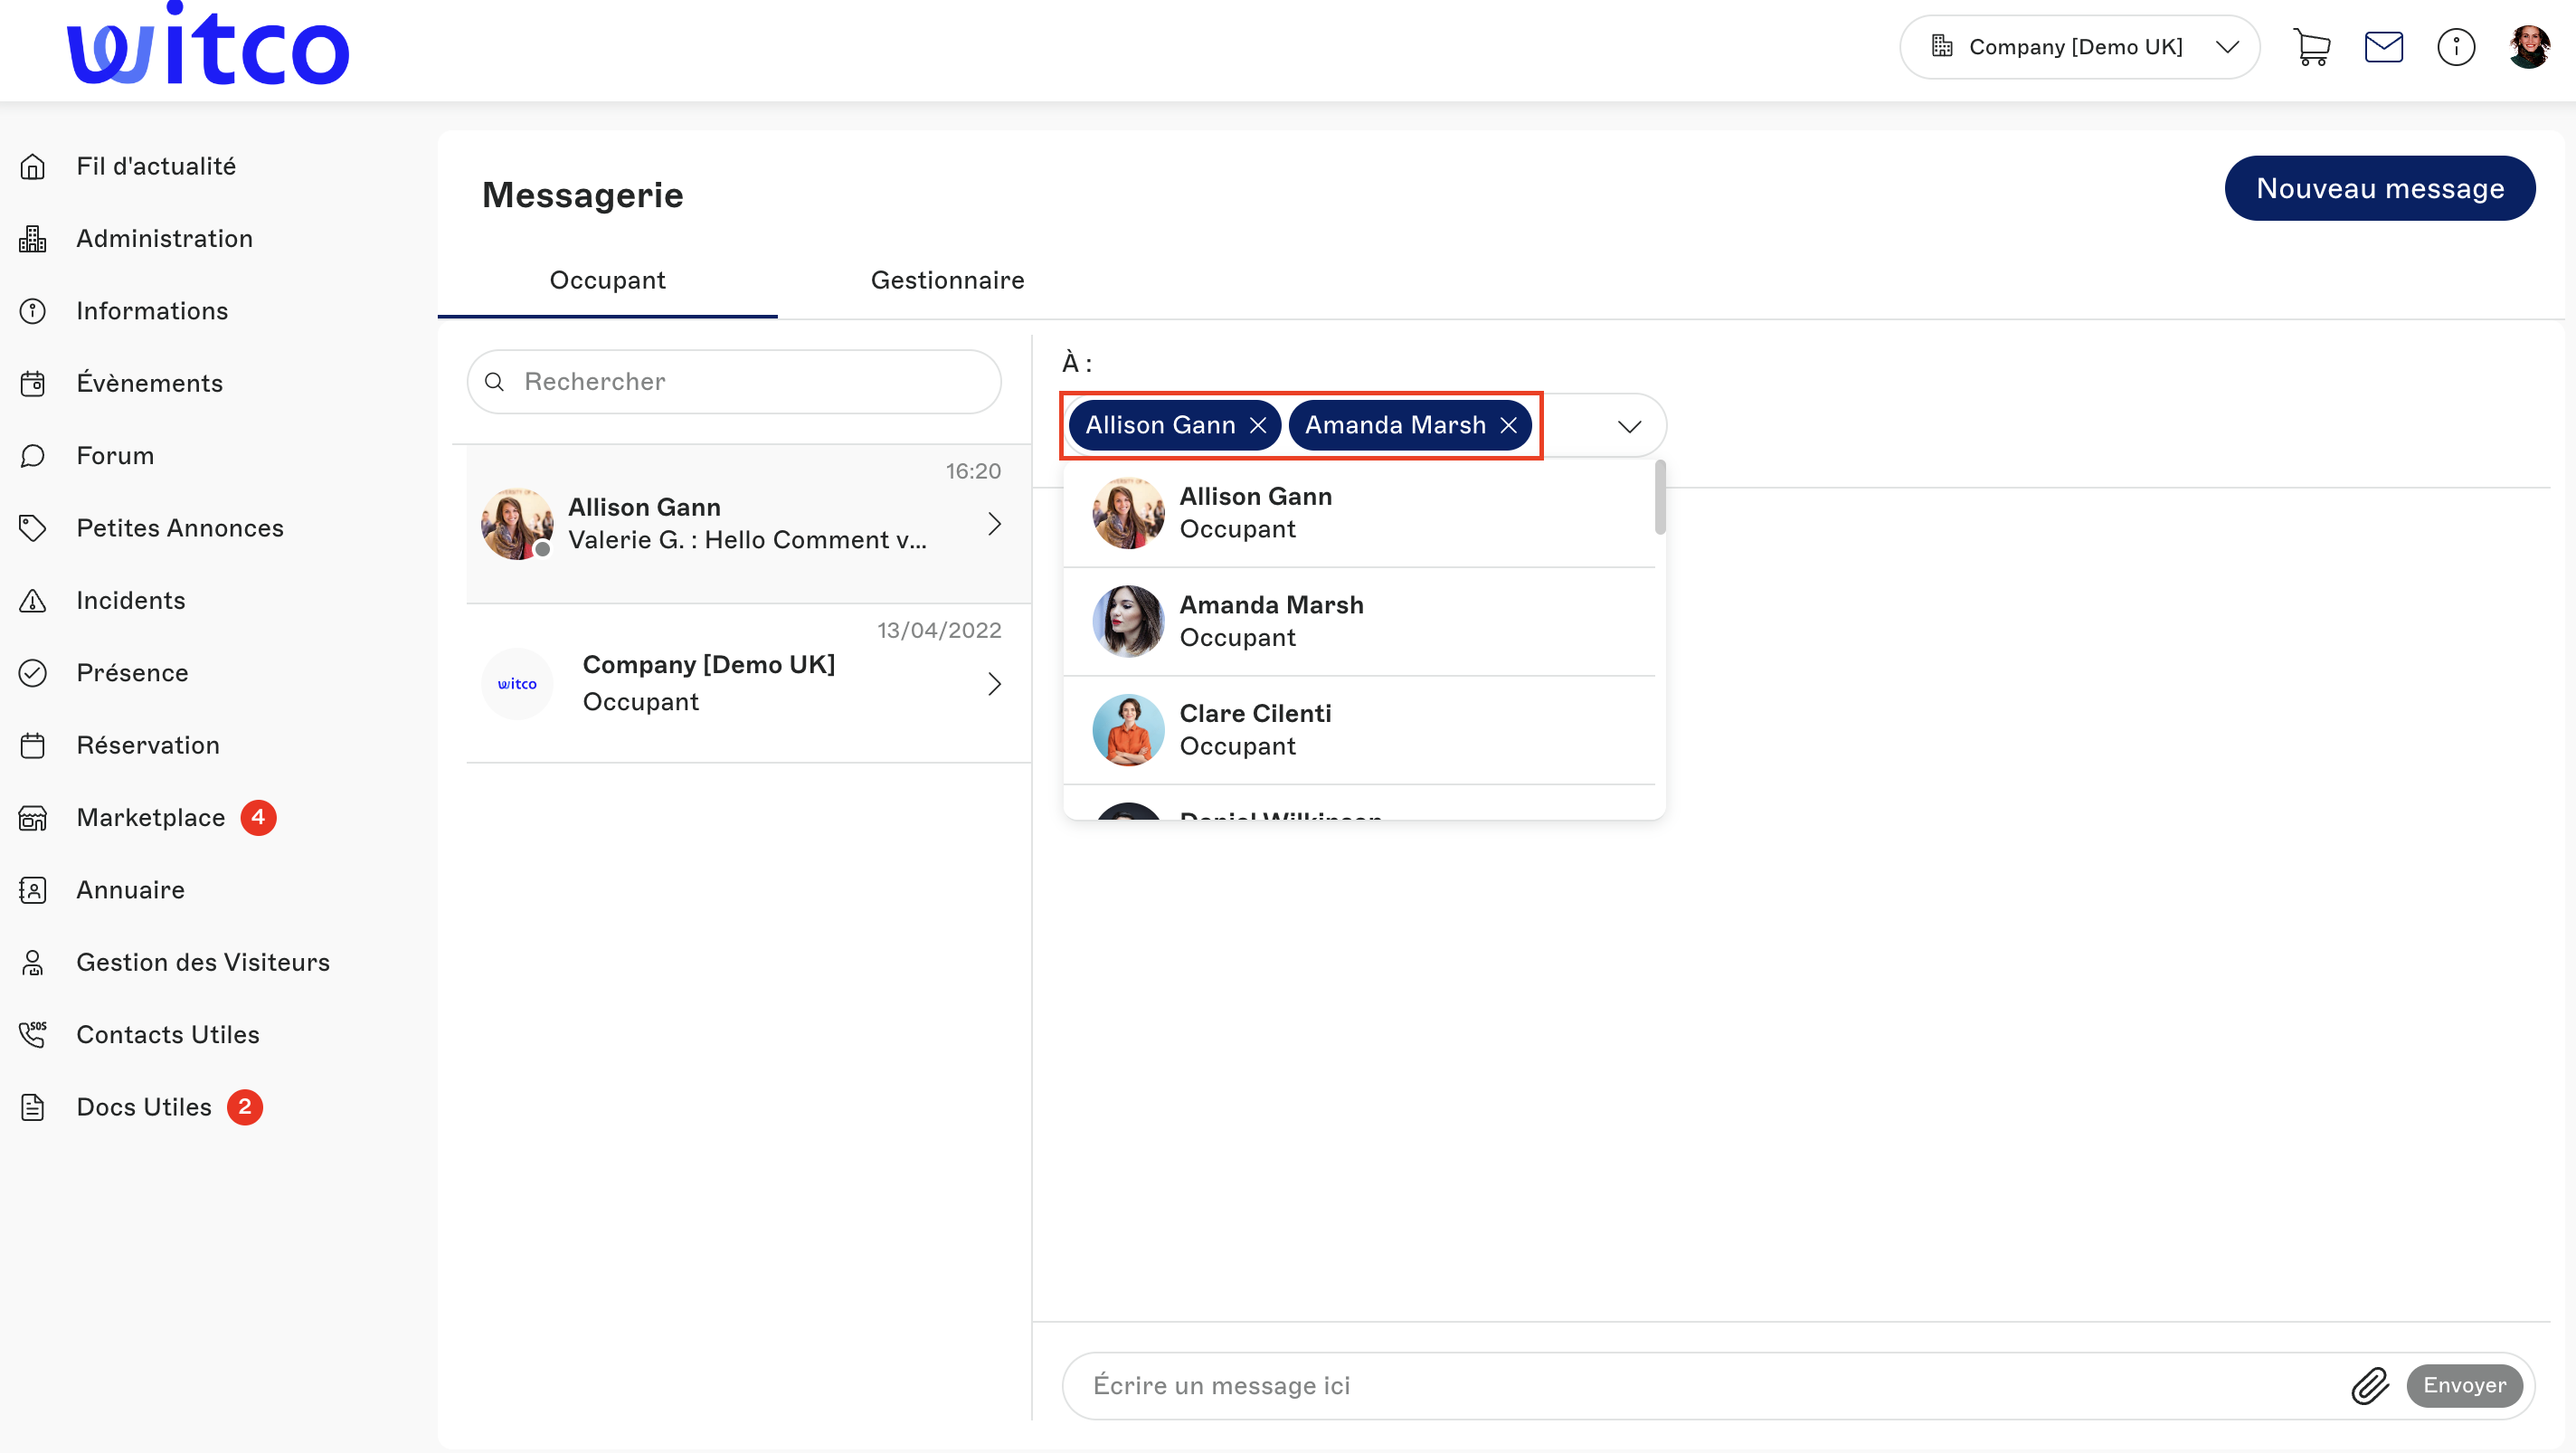Click the recipient list scrollbar
The height and width of the screenshot is (1453, 2576).
[1659, 498]
